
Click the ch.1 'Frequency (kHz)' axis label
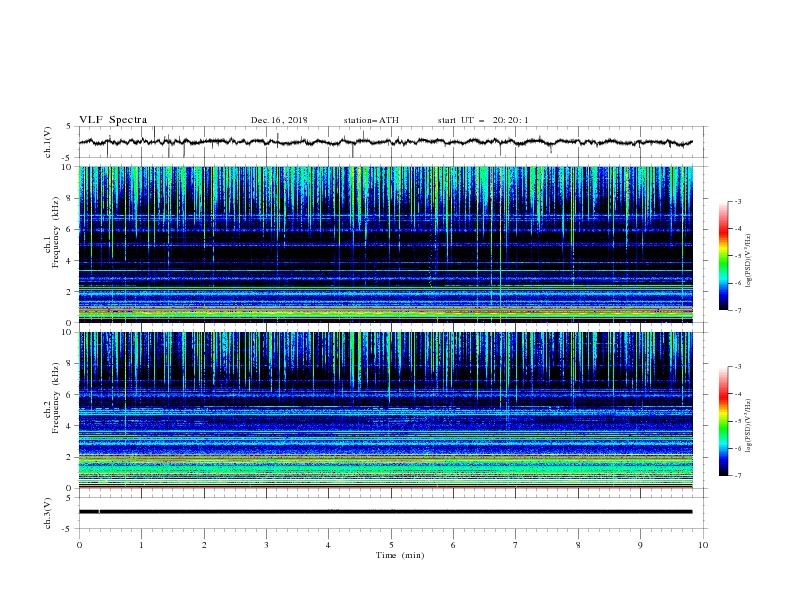coord(55,232)
